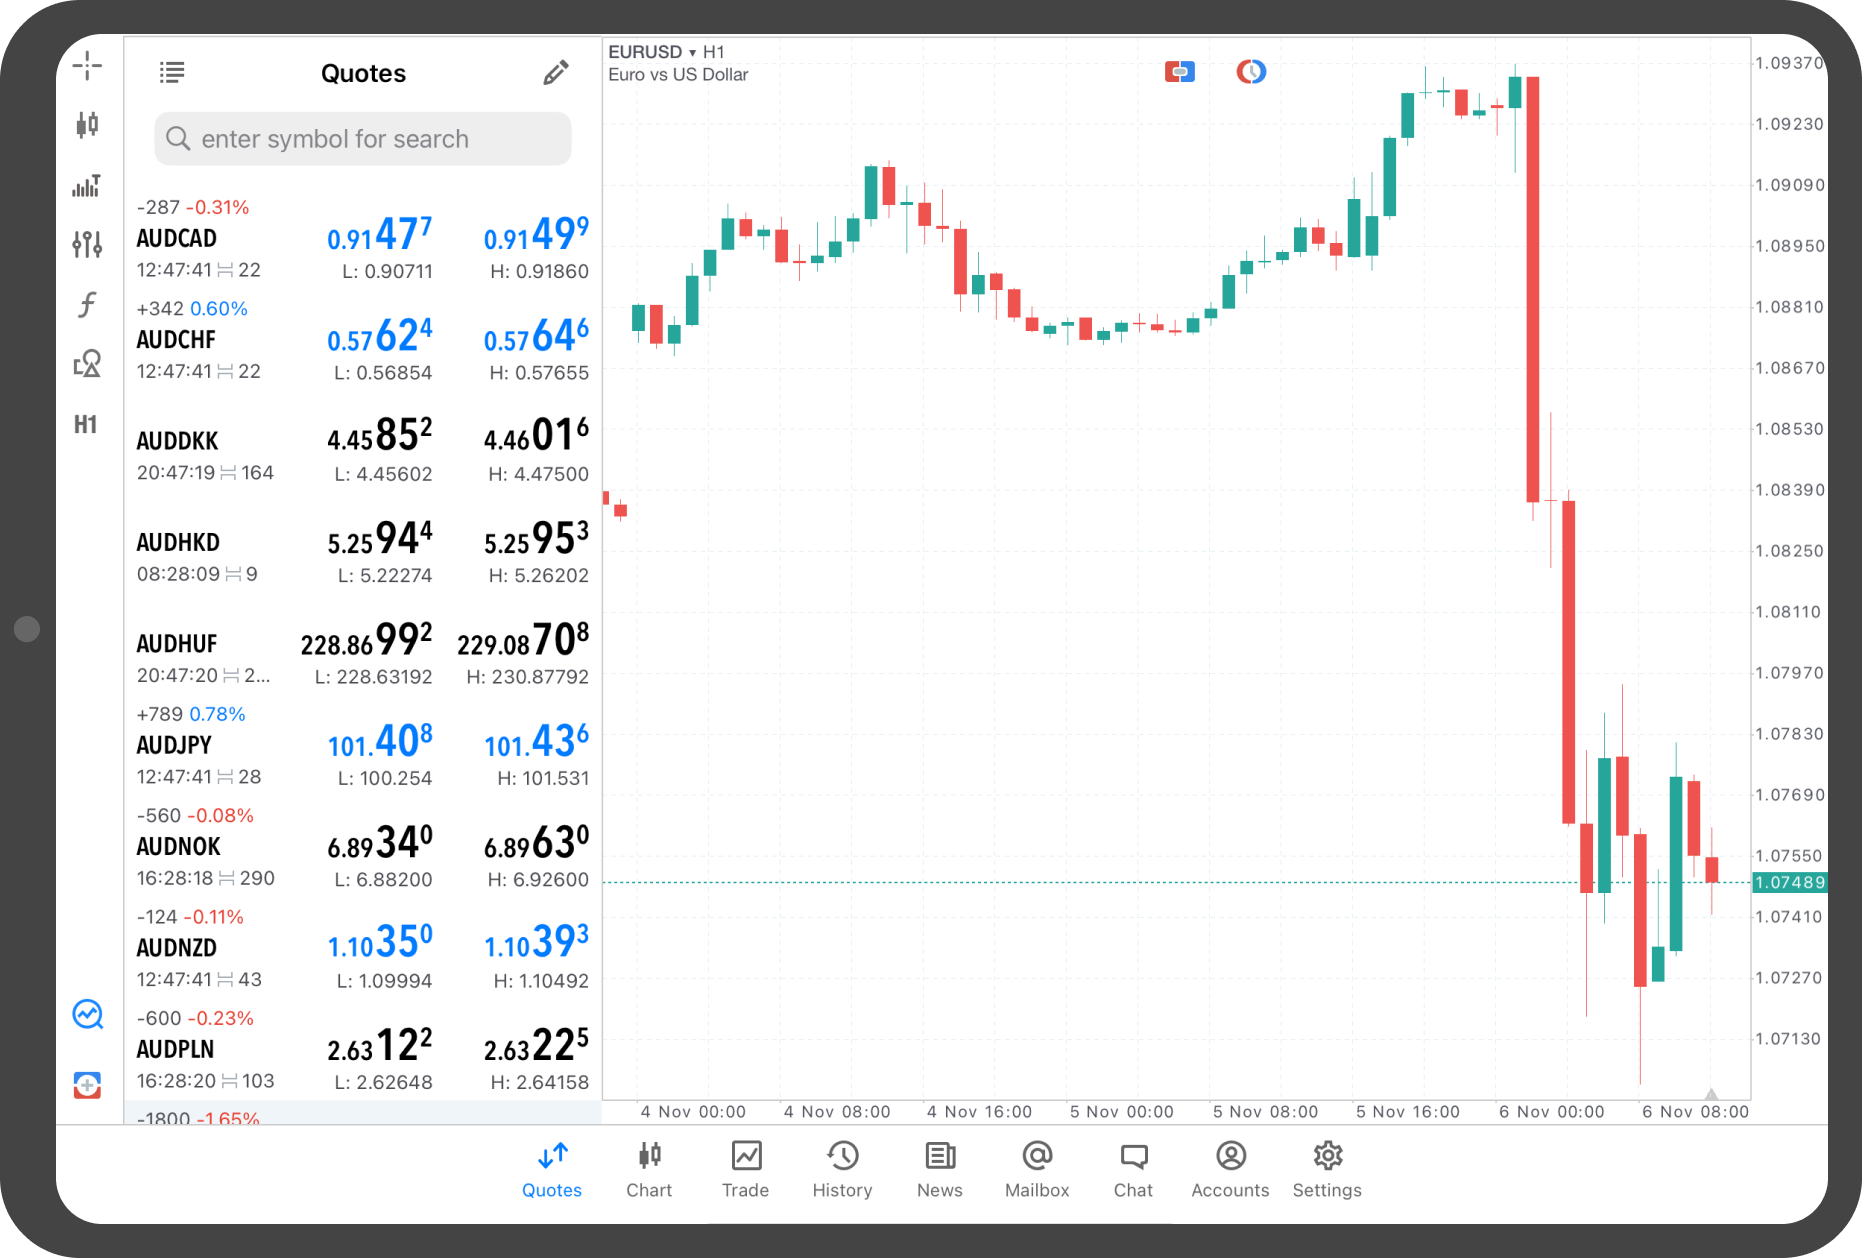Open the drawing objects shapes icon
Screen dimensions: 1862x1258
pos(87,364)
